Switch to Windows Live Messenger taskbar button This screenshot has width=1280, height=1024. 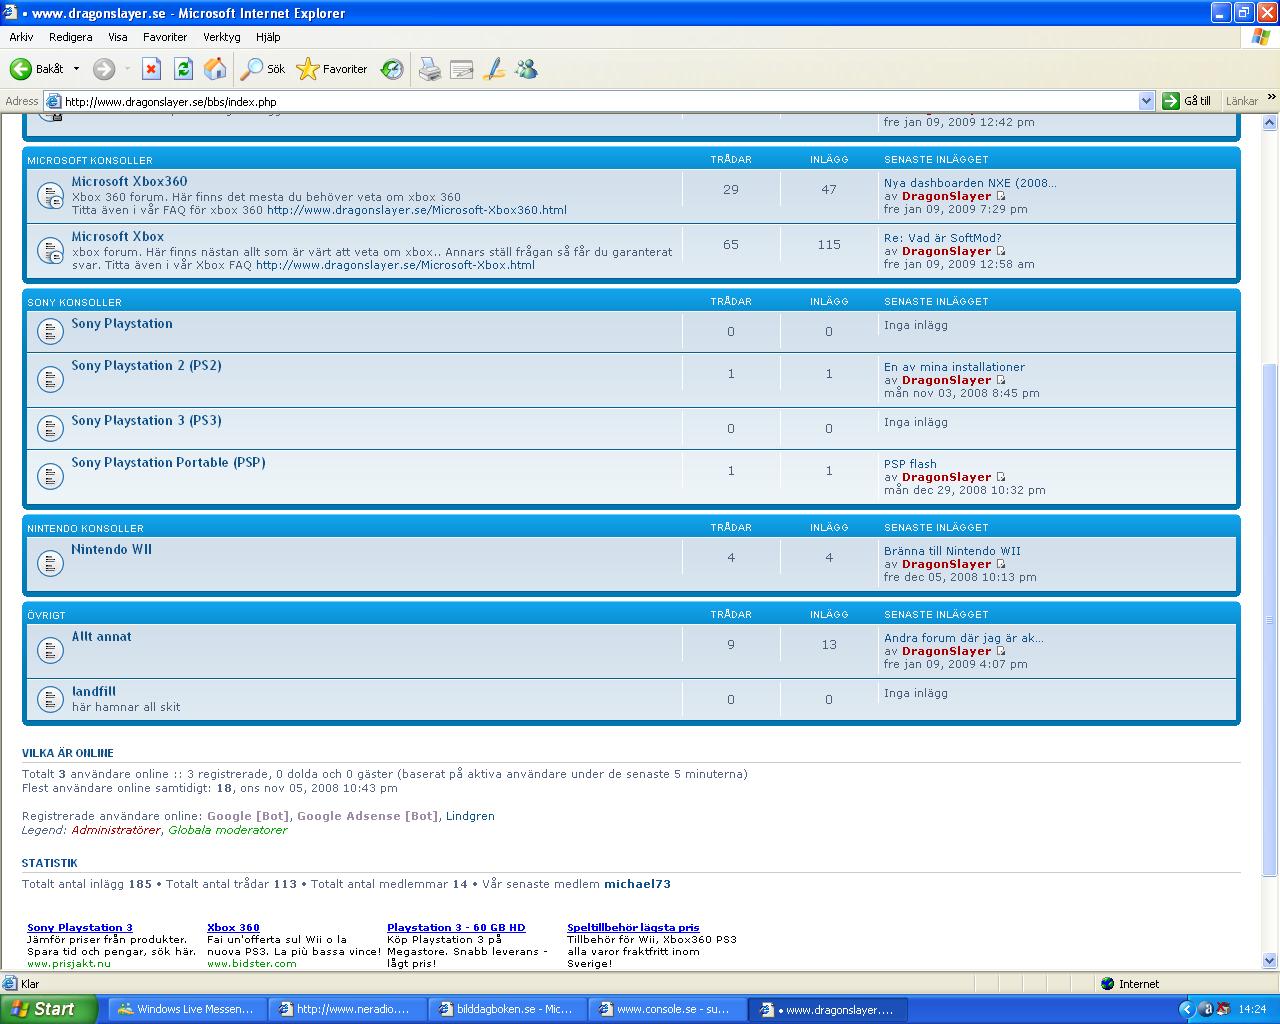tap(188, 1010)
